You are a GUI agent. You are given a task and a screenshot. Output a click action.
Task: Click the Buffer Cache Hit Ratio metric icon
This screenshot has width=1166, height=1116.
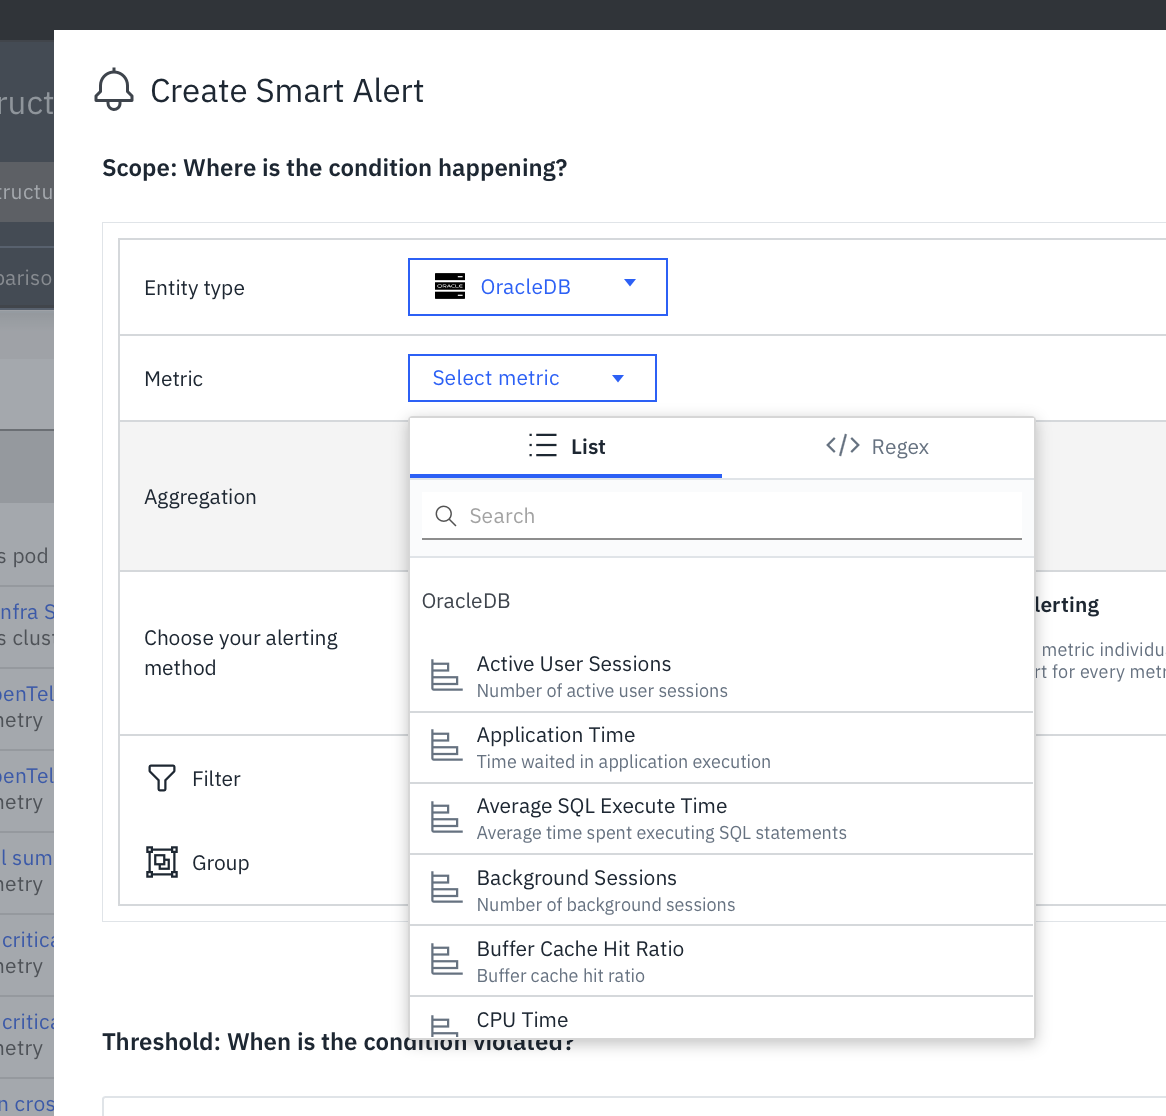pos(446,961)
